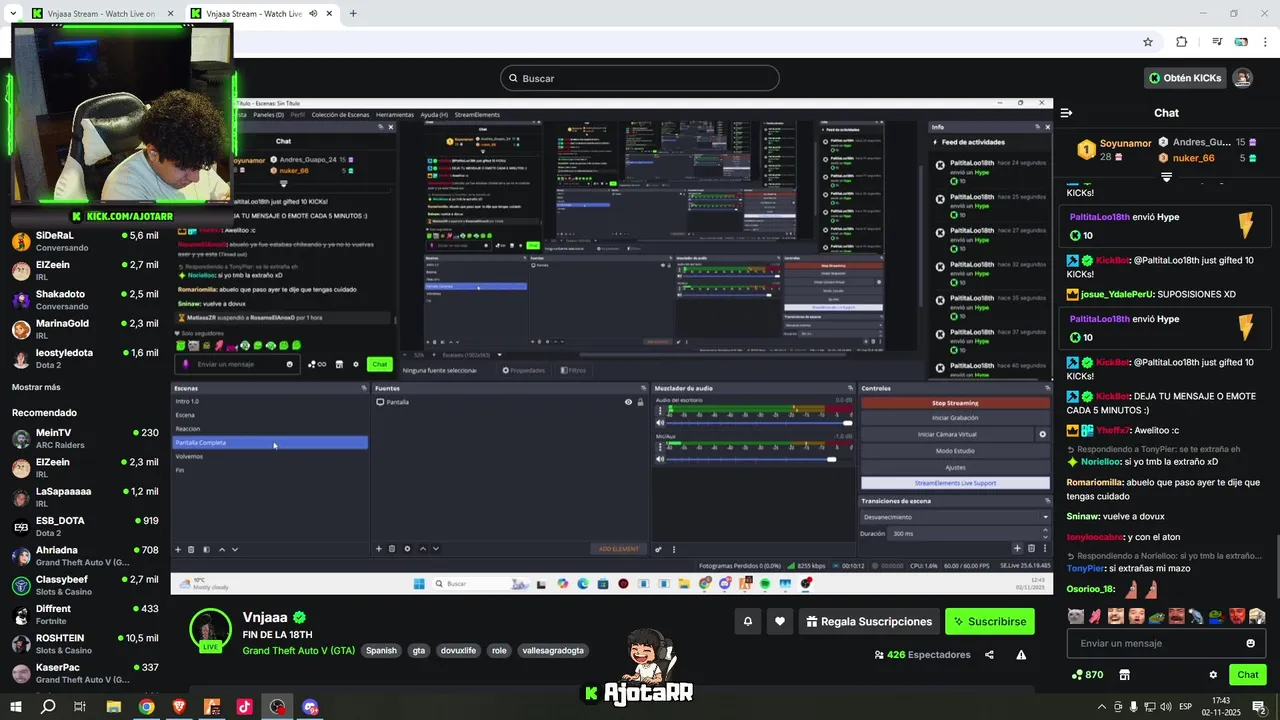Open chat settings gear icon
Screen dimensions: 1280x720
point(1213,675)
